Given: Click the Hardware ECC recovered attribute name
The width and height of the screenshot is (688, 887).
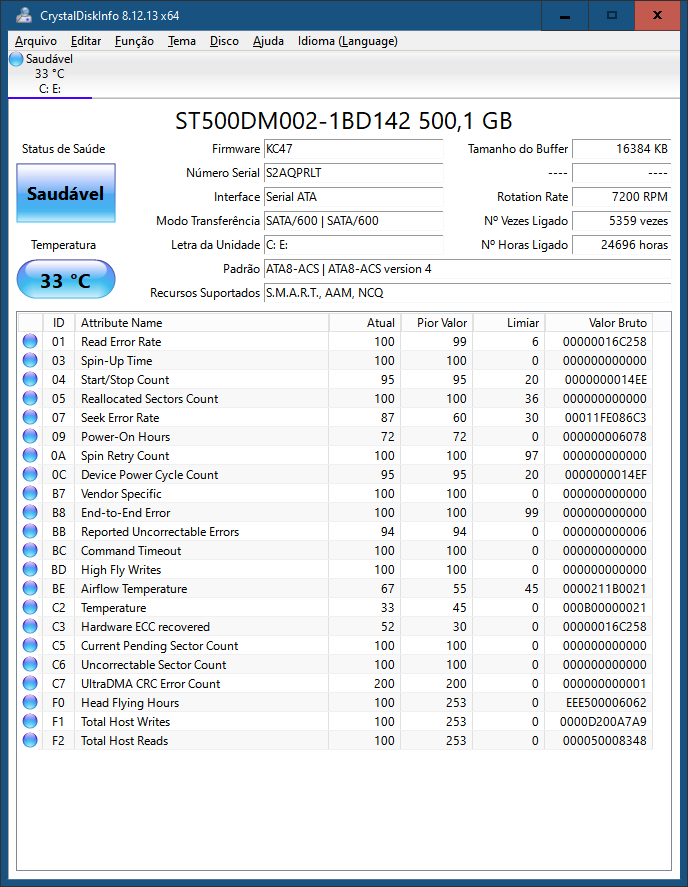Looking at the screenshot, I should tap(145, 627).
